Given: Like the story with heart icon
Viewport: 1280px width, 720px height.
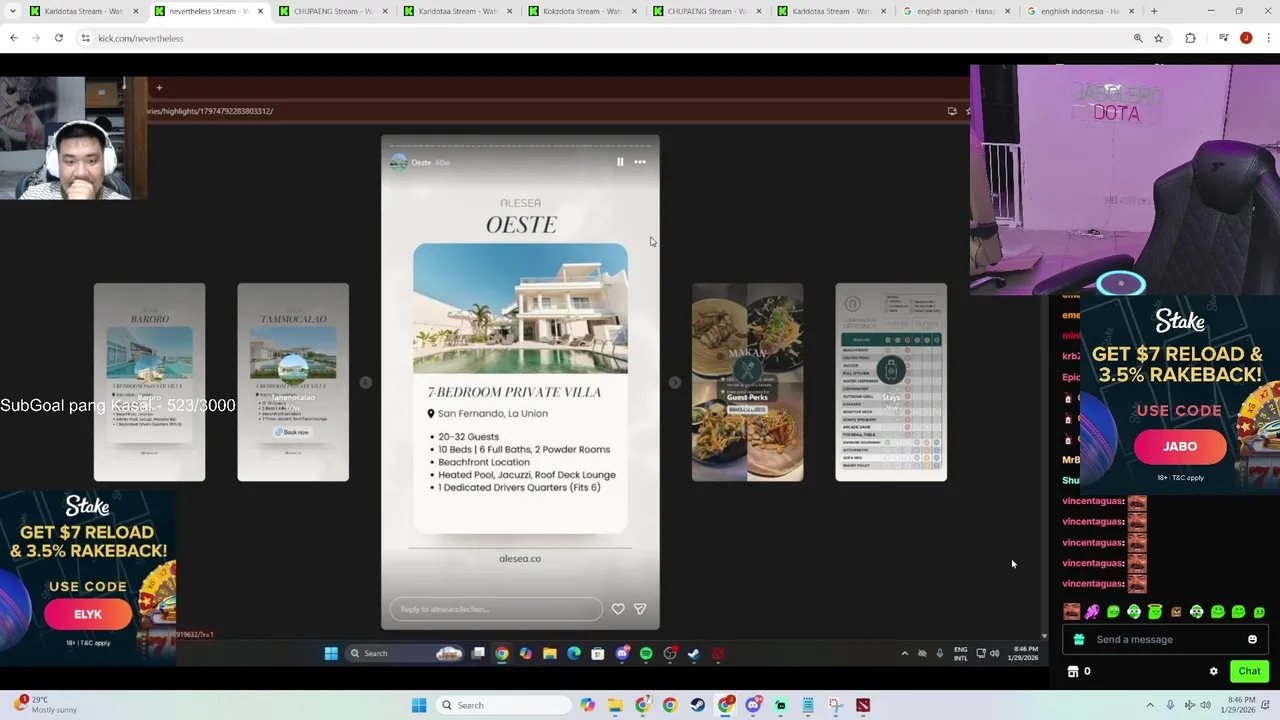Looking at the screenshot, I should pyautogui.click(x=618, y=609).
